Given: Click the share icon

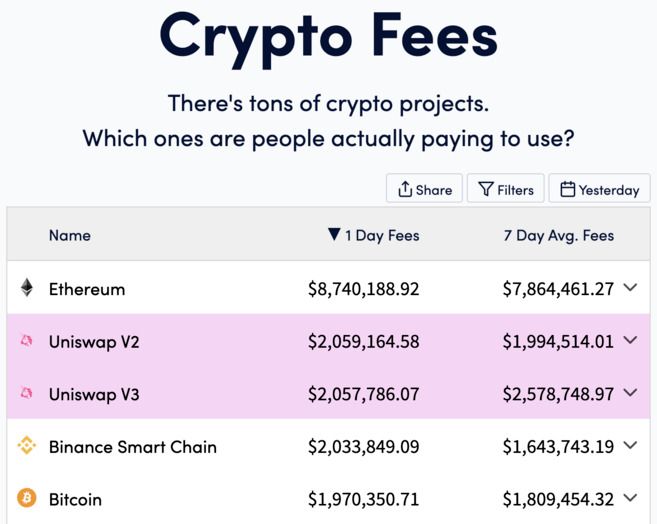Looking at the screenshot, I should pos(405,189).
